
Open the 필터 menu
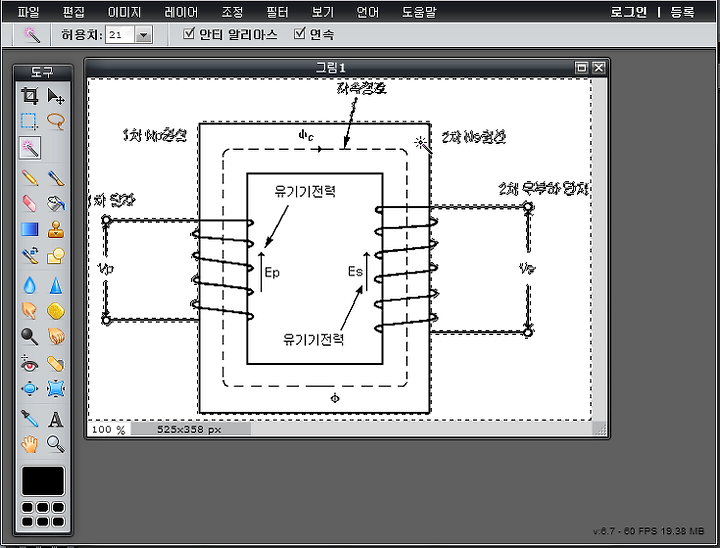coord(277,12)
